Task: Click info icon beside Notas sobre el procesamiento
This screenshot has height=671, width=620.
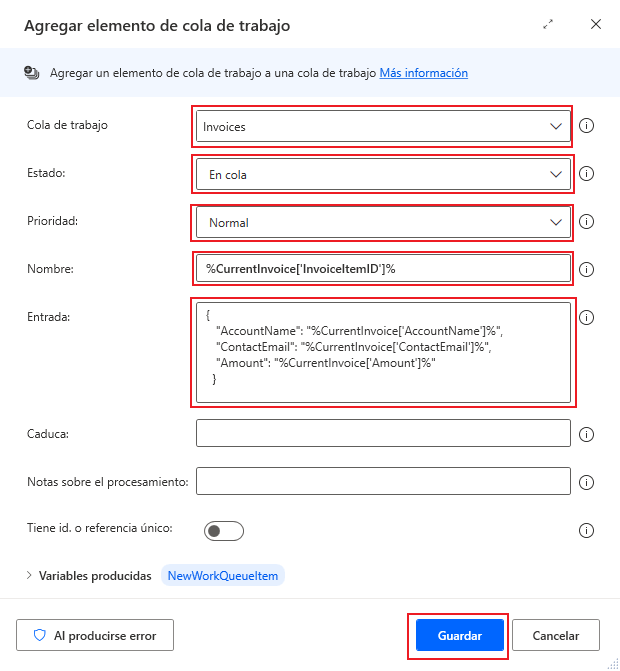Action: coord(587,482)
